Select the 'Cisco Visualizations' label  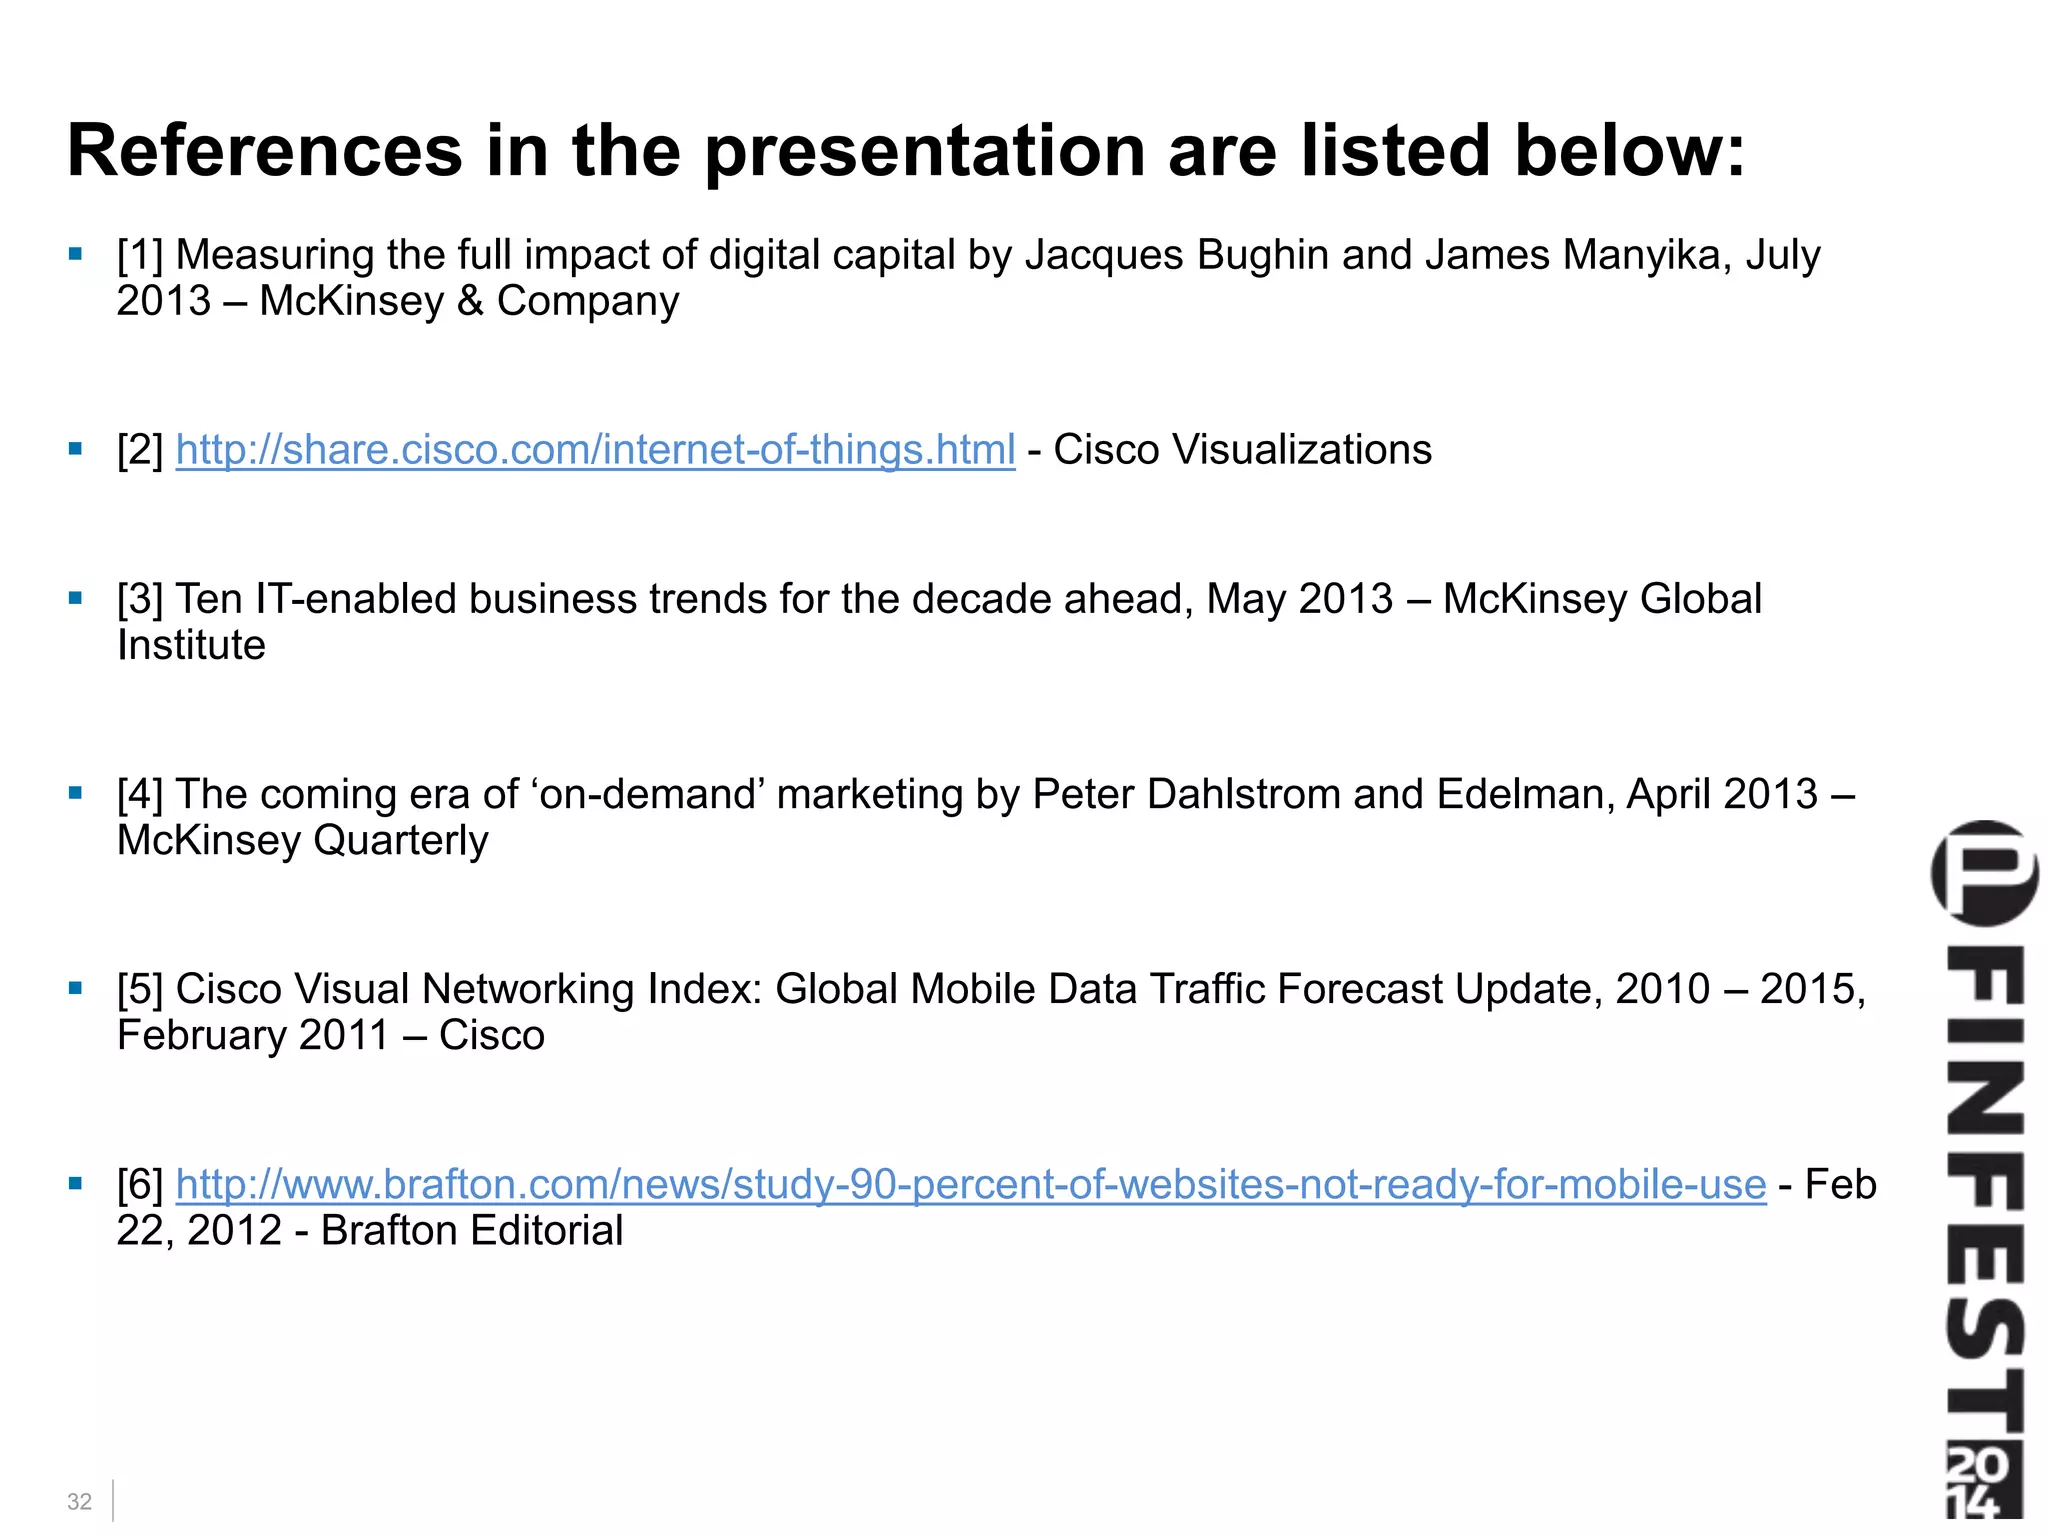1242,450
